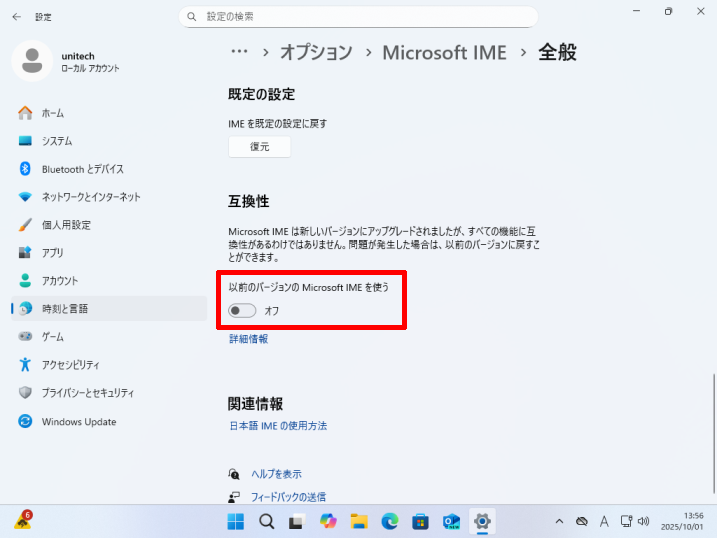Select the システム sidebar icon
The image size is (717, 538).
26,141
